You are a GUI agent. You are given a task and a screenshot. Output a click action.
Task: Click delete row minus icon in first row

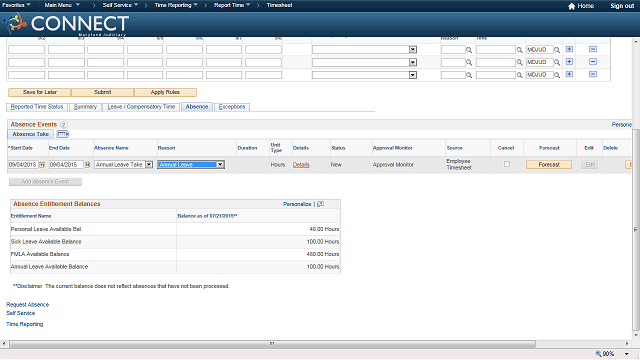click(x=593, y=49)
